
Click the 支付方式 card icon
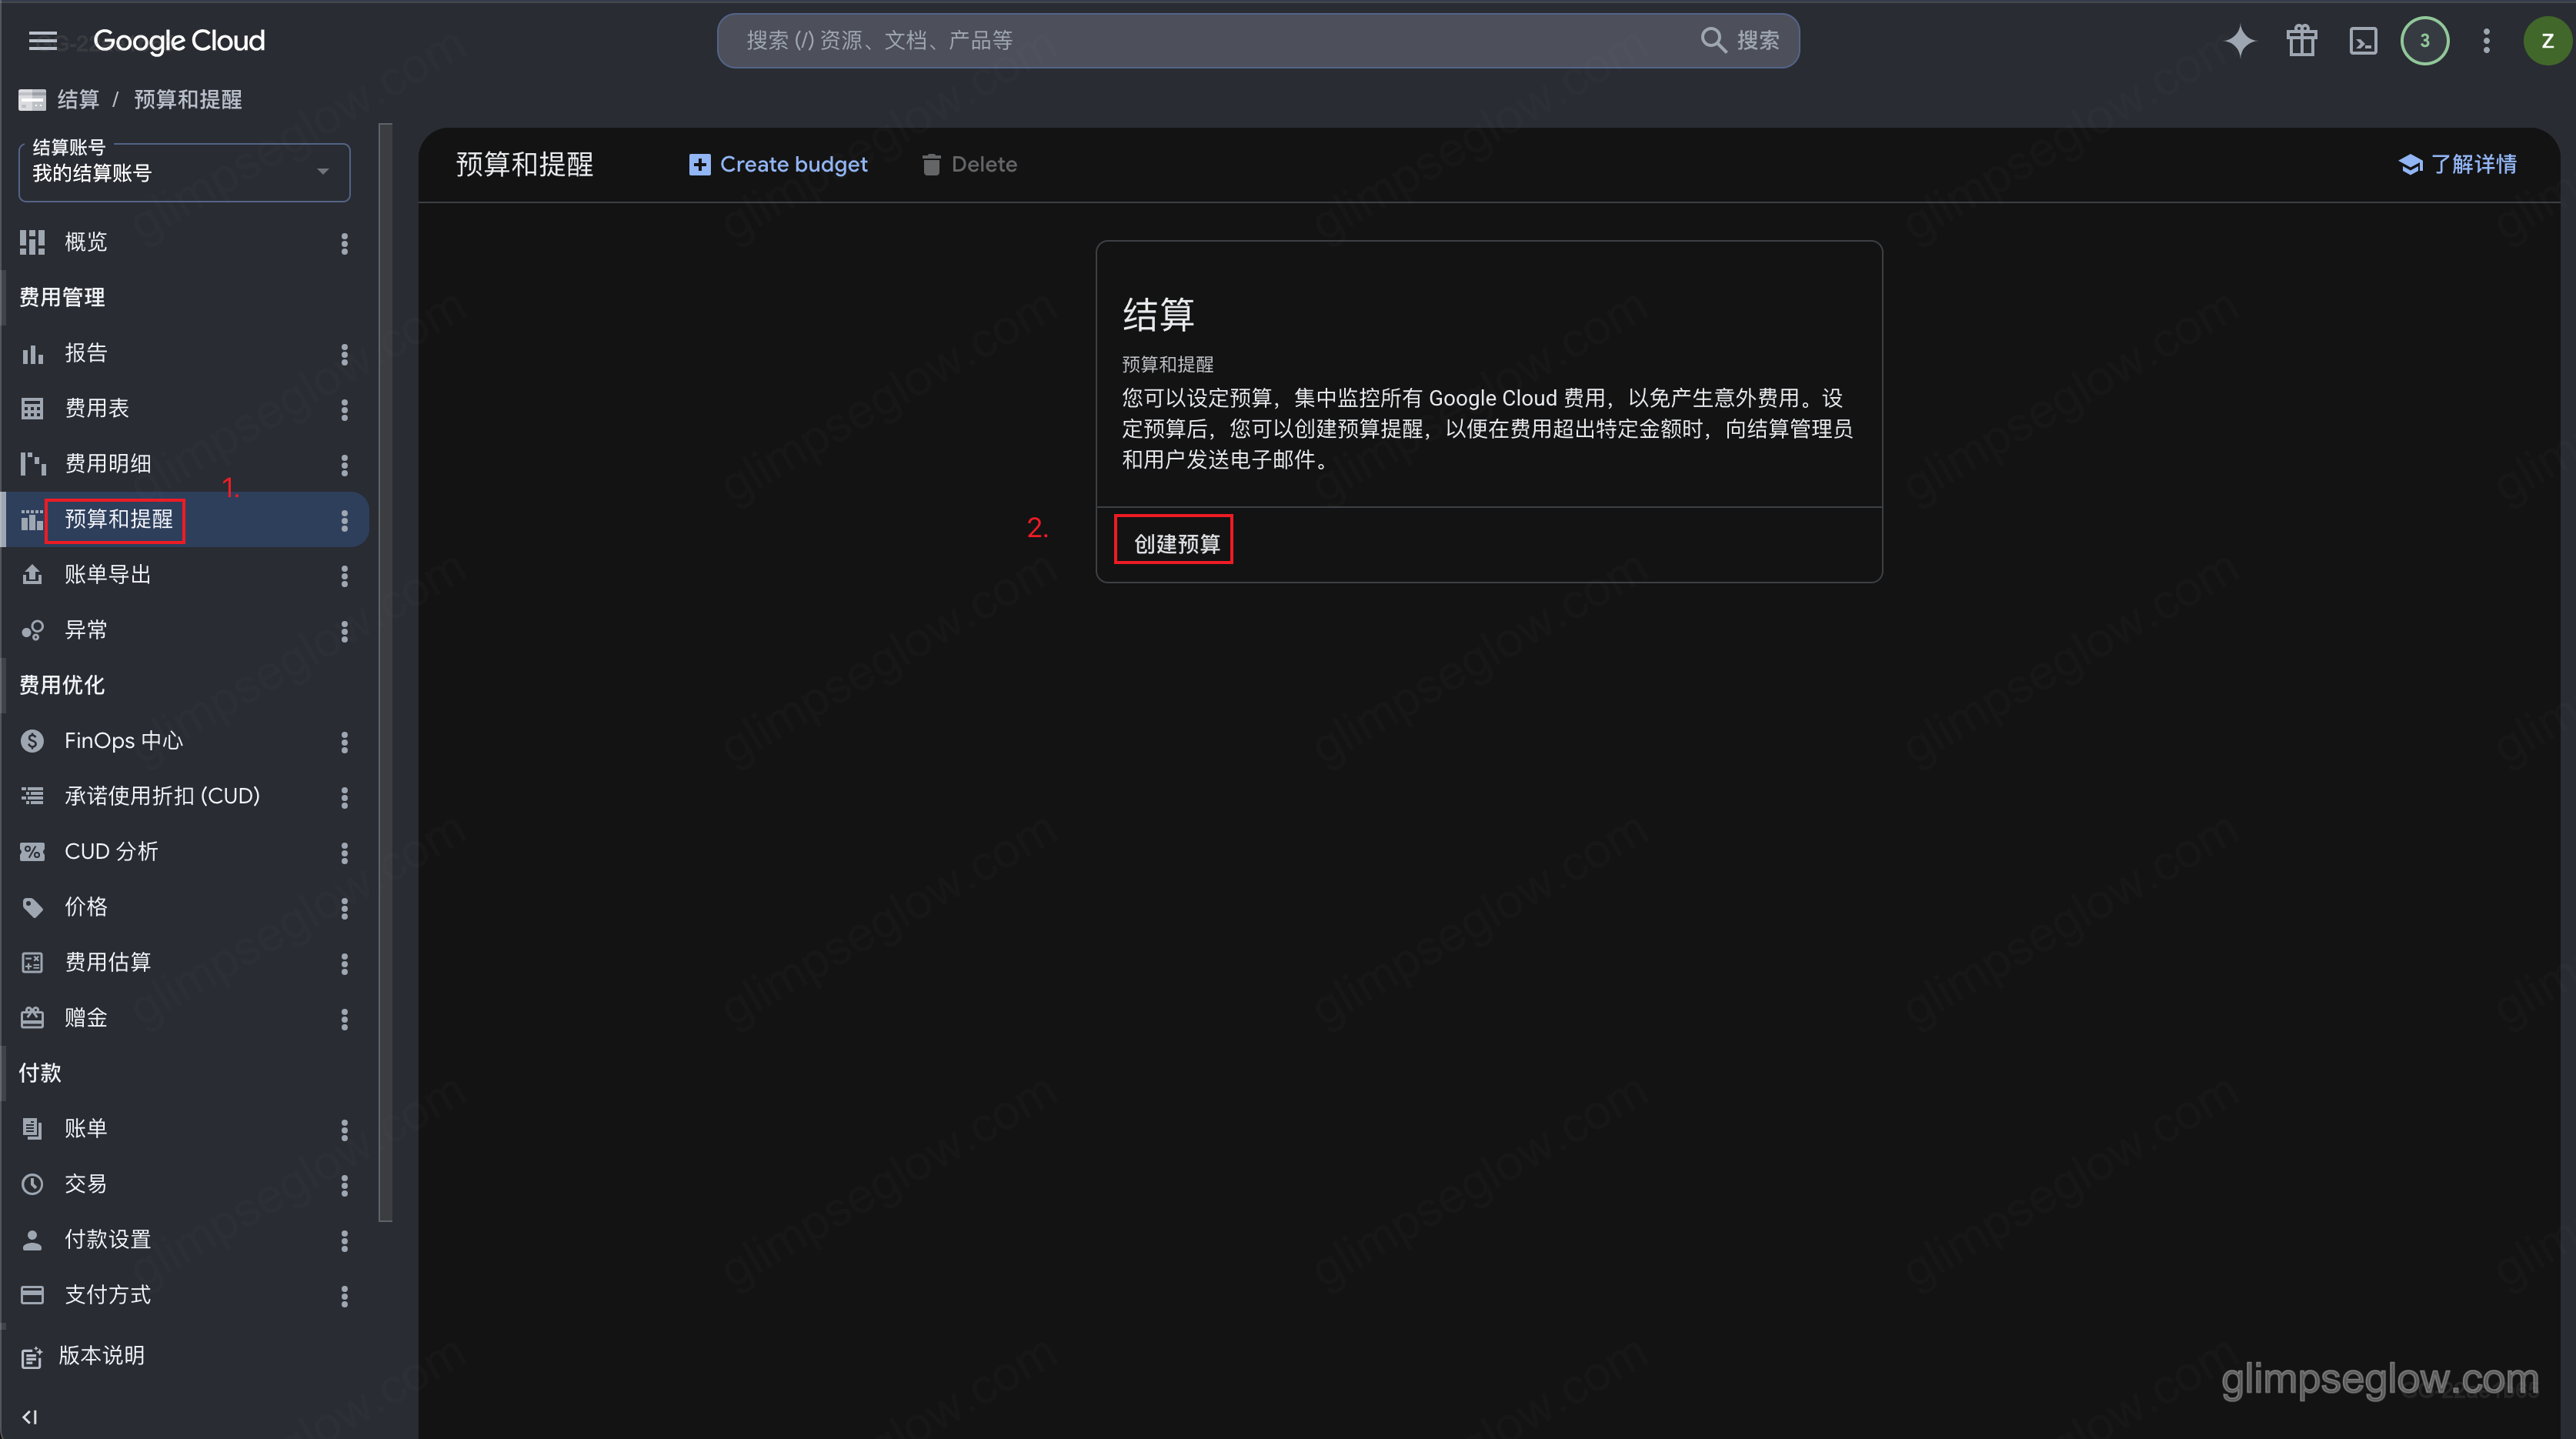click(32, 1295)
